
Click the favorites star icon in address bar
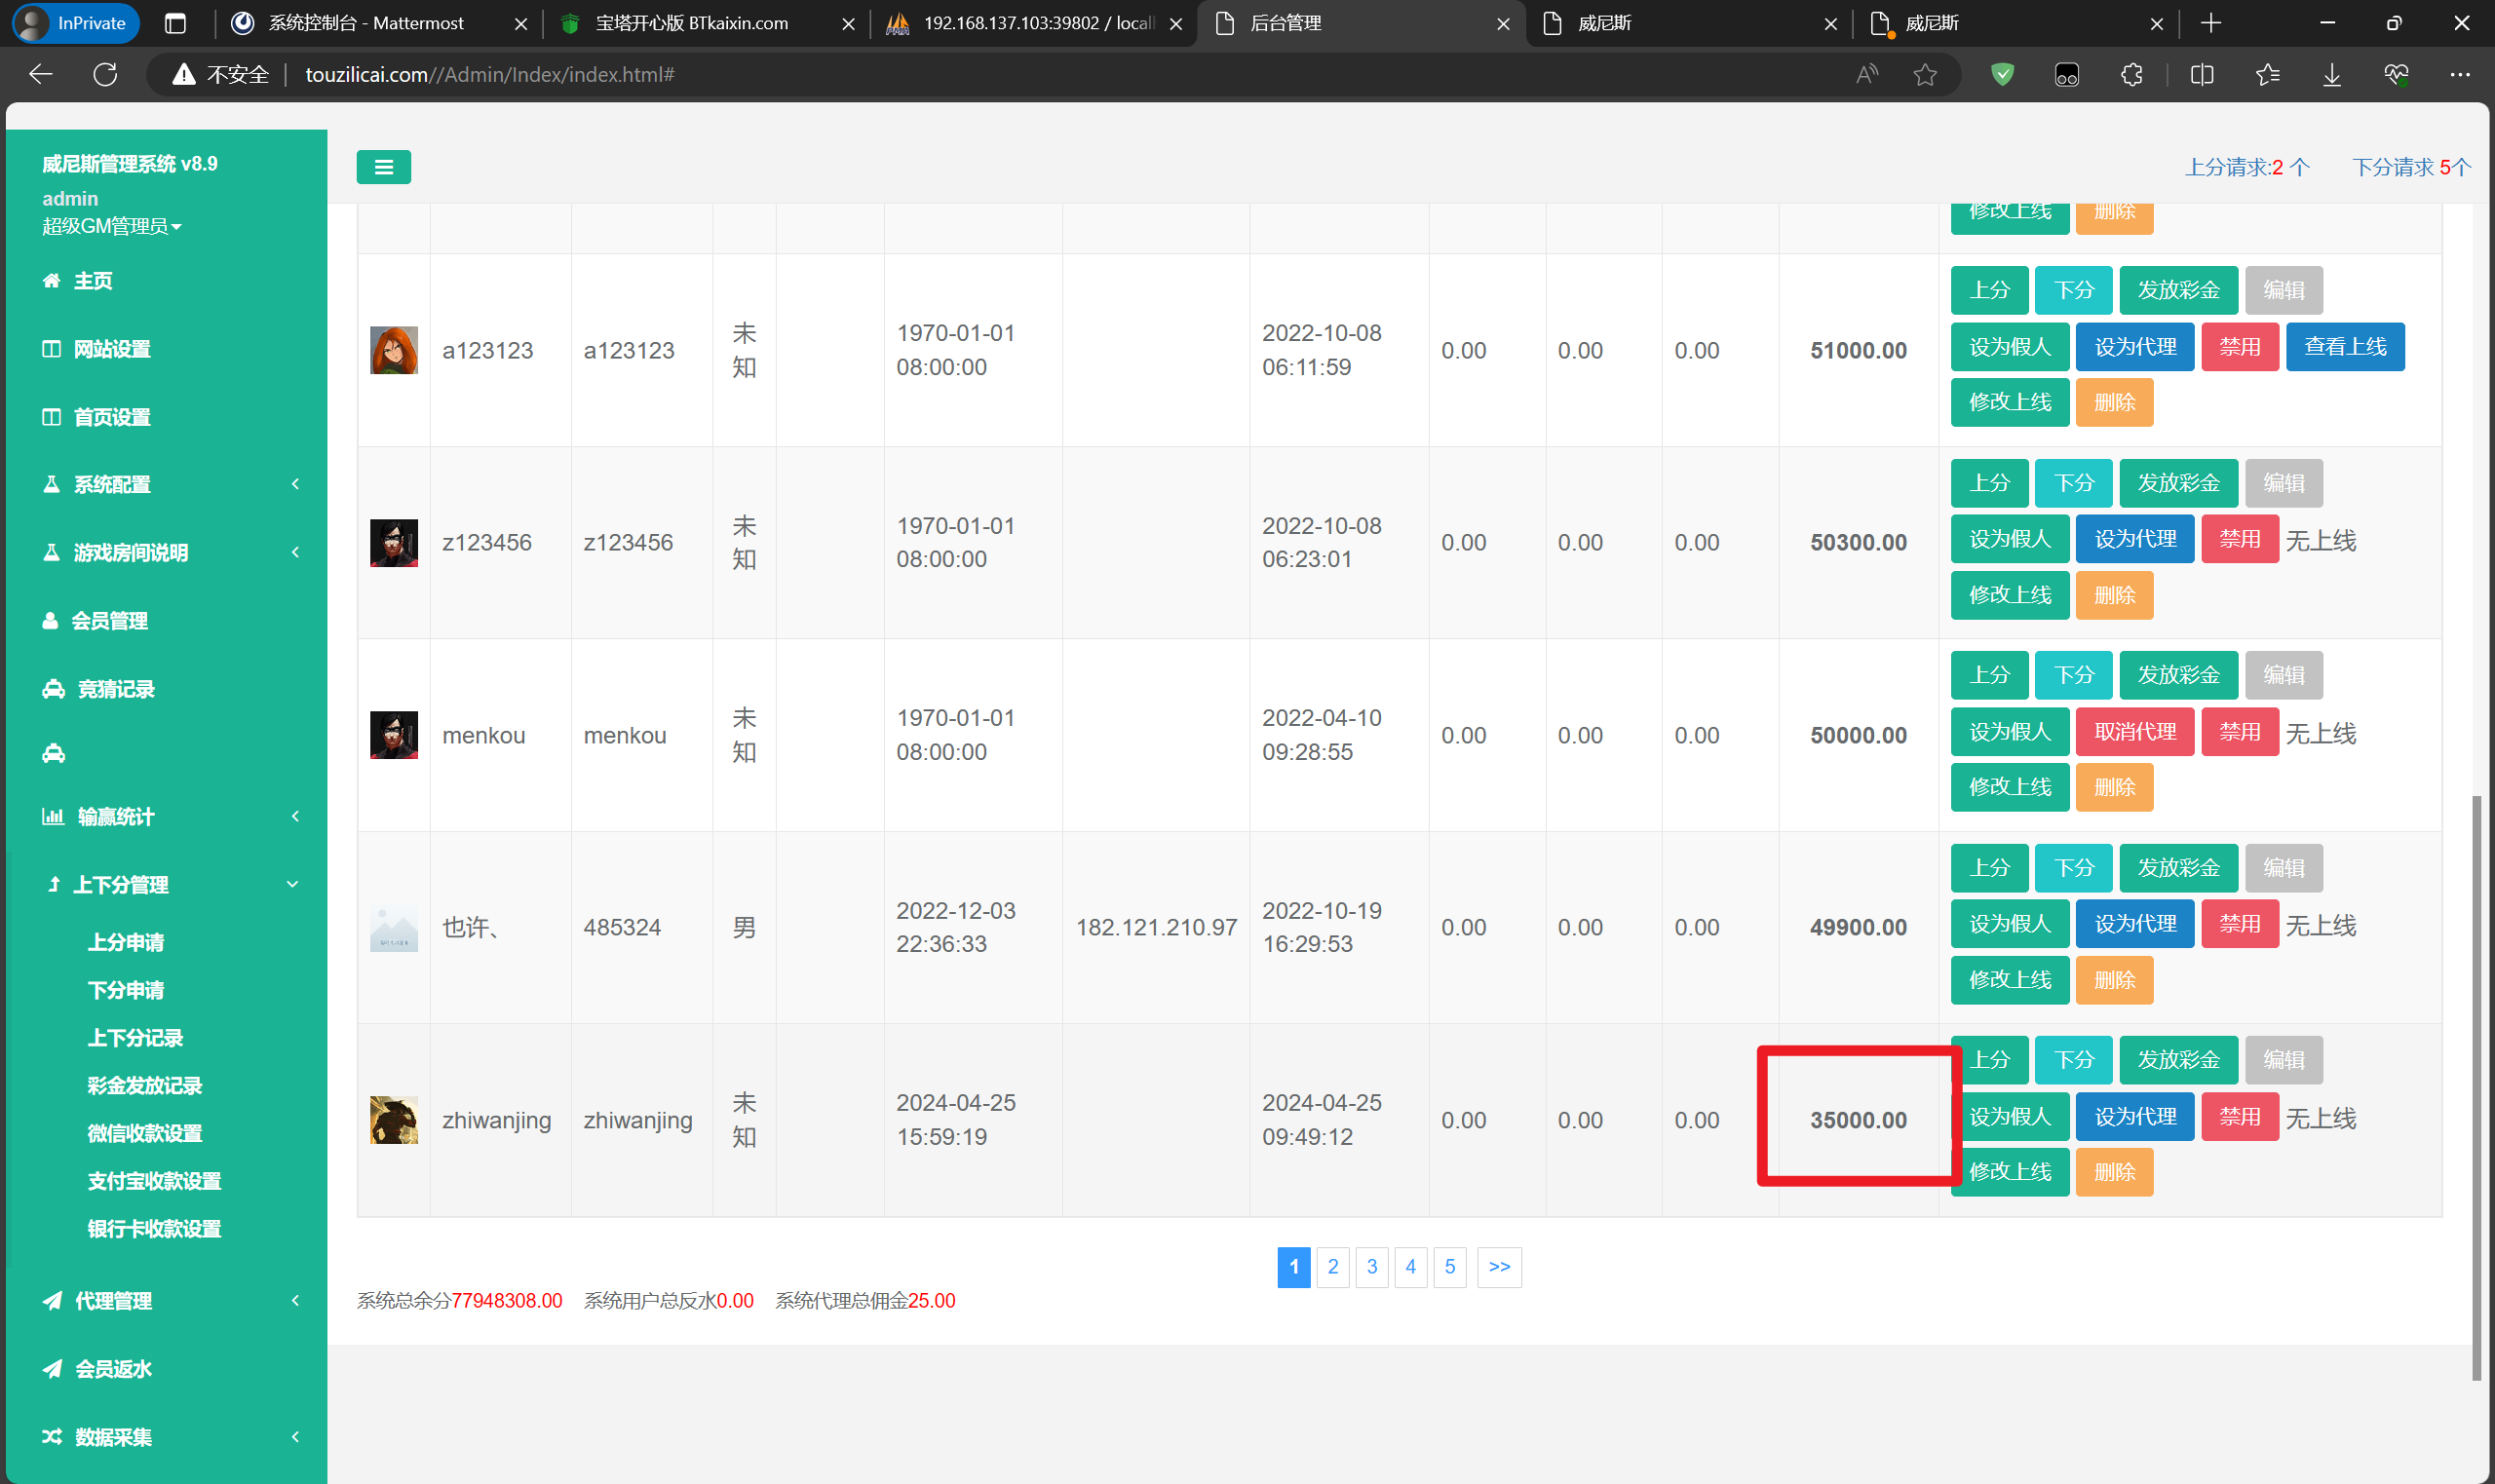(x=1925, y=74)
